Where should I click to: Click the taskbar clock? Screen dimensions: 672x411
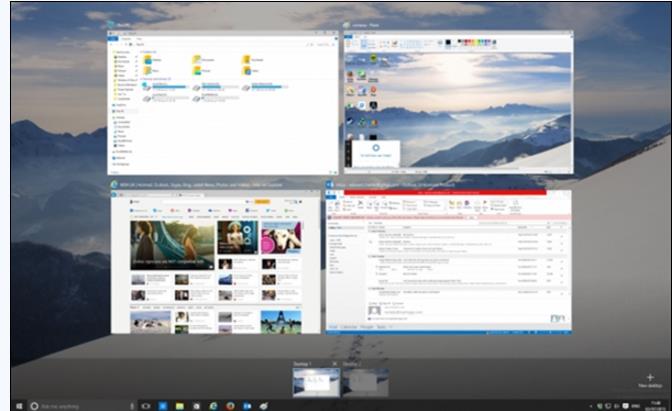(x=655, y=406)
